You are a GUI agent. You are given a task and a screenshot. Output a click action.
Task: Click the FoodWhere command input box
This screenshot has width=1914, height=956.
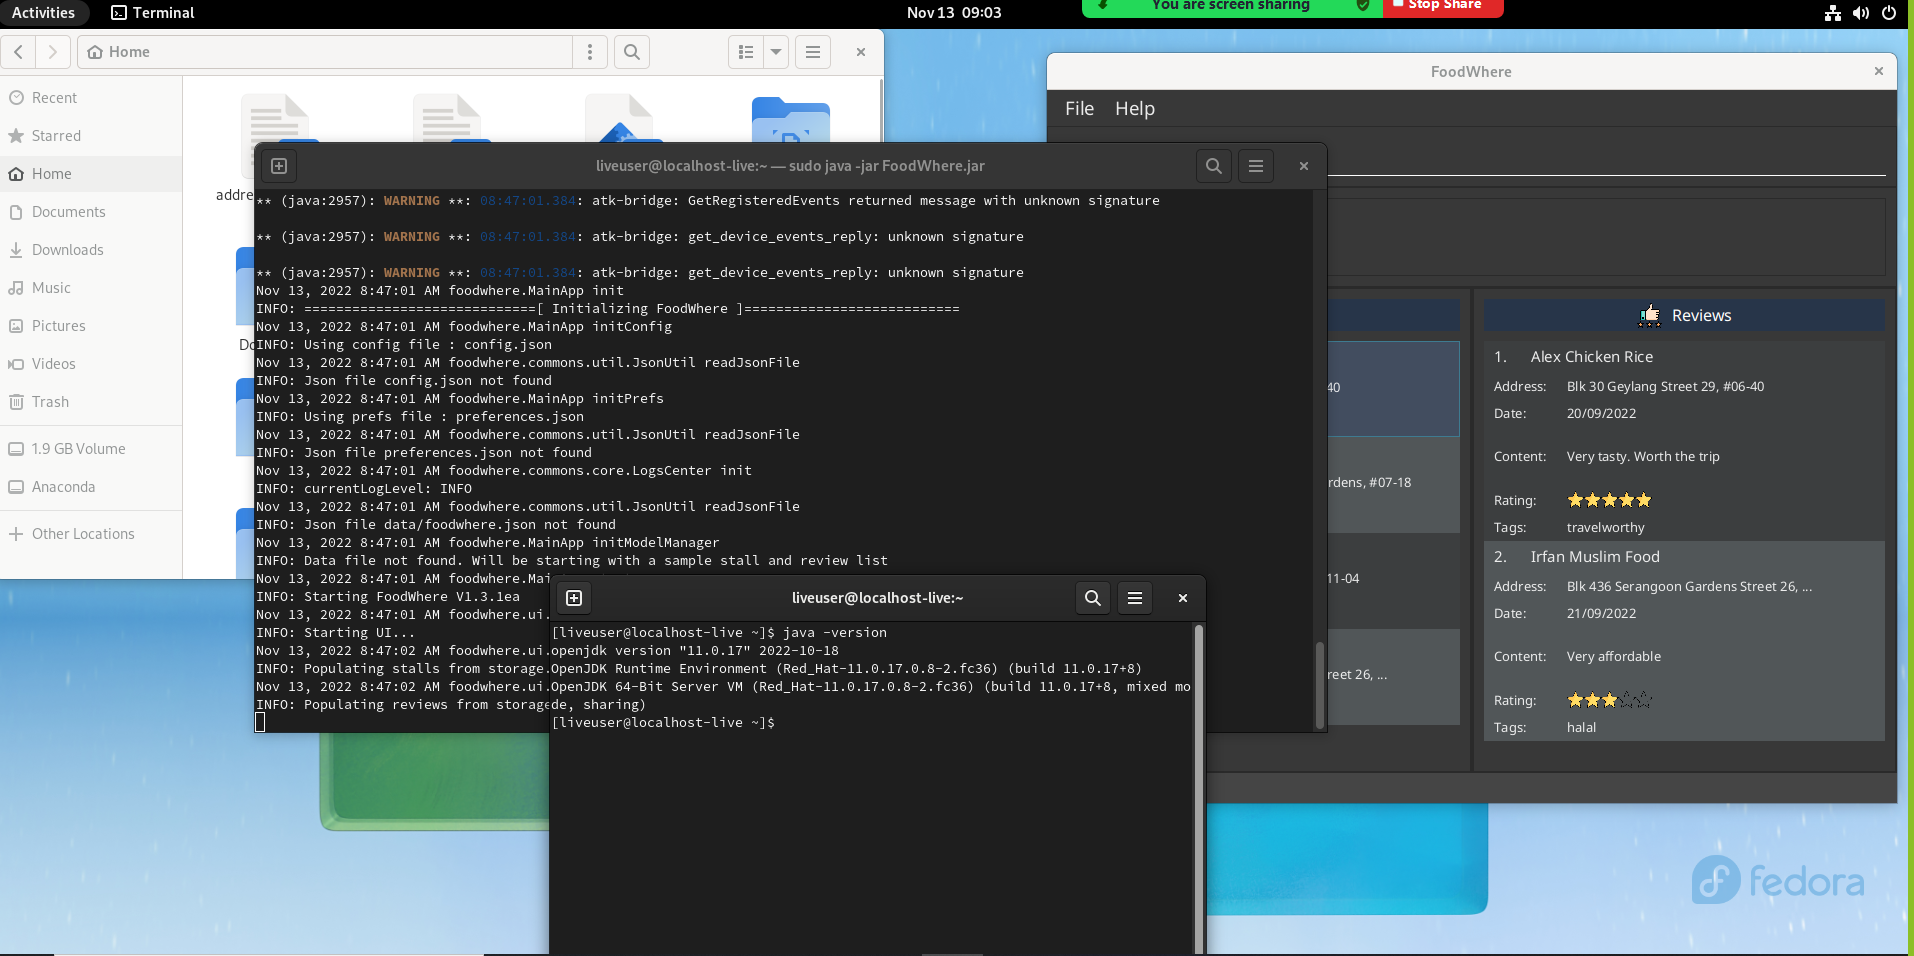pos(1606,159)
